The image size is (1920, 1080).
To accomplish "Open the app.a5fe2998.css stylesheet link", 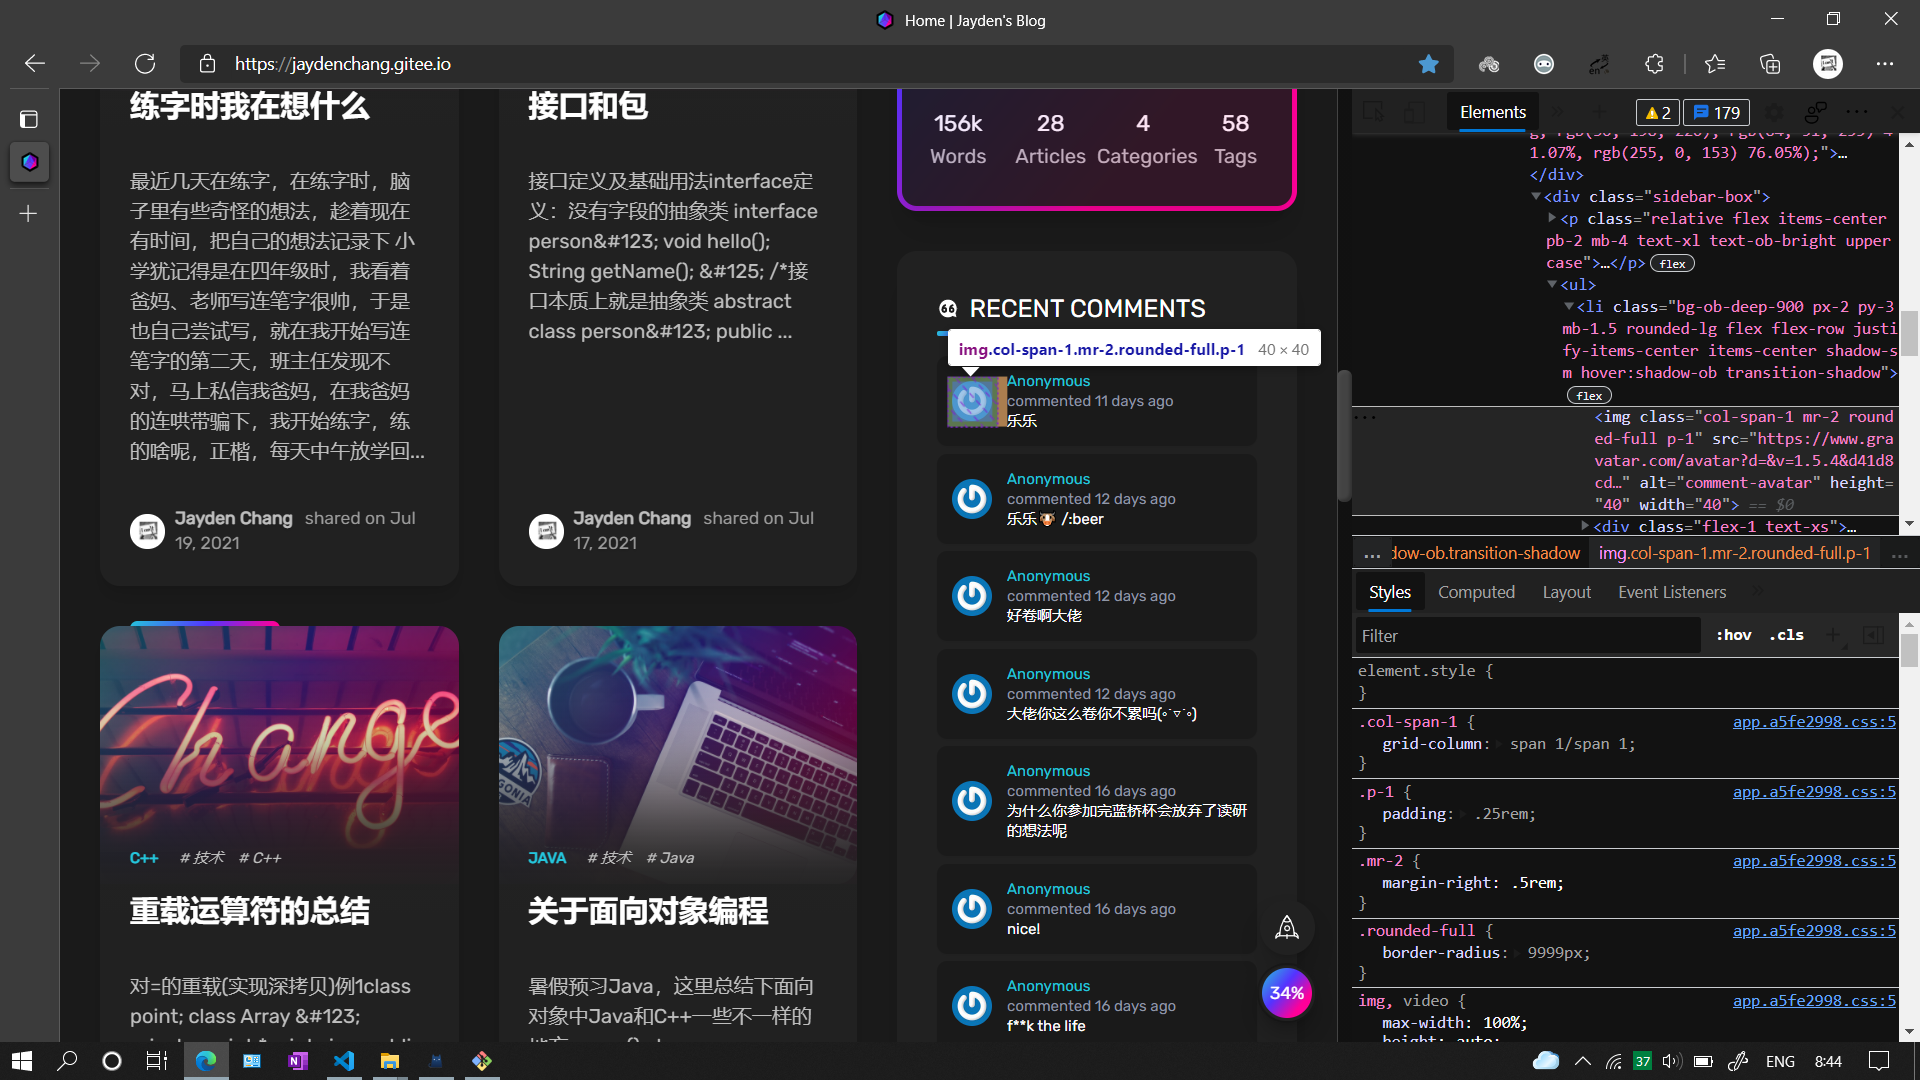I will (x=1814, y=722).
